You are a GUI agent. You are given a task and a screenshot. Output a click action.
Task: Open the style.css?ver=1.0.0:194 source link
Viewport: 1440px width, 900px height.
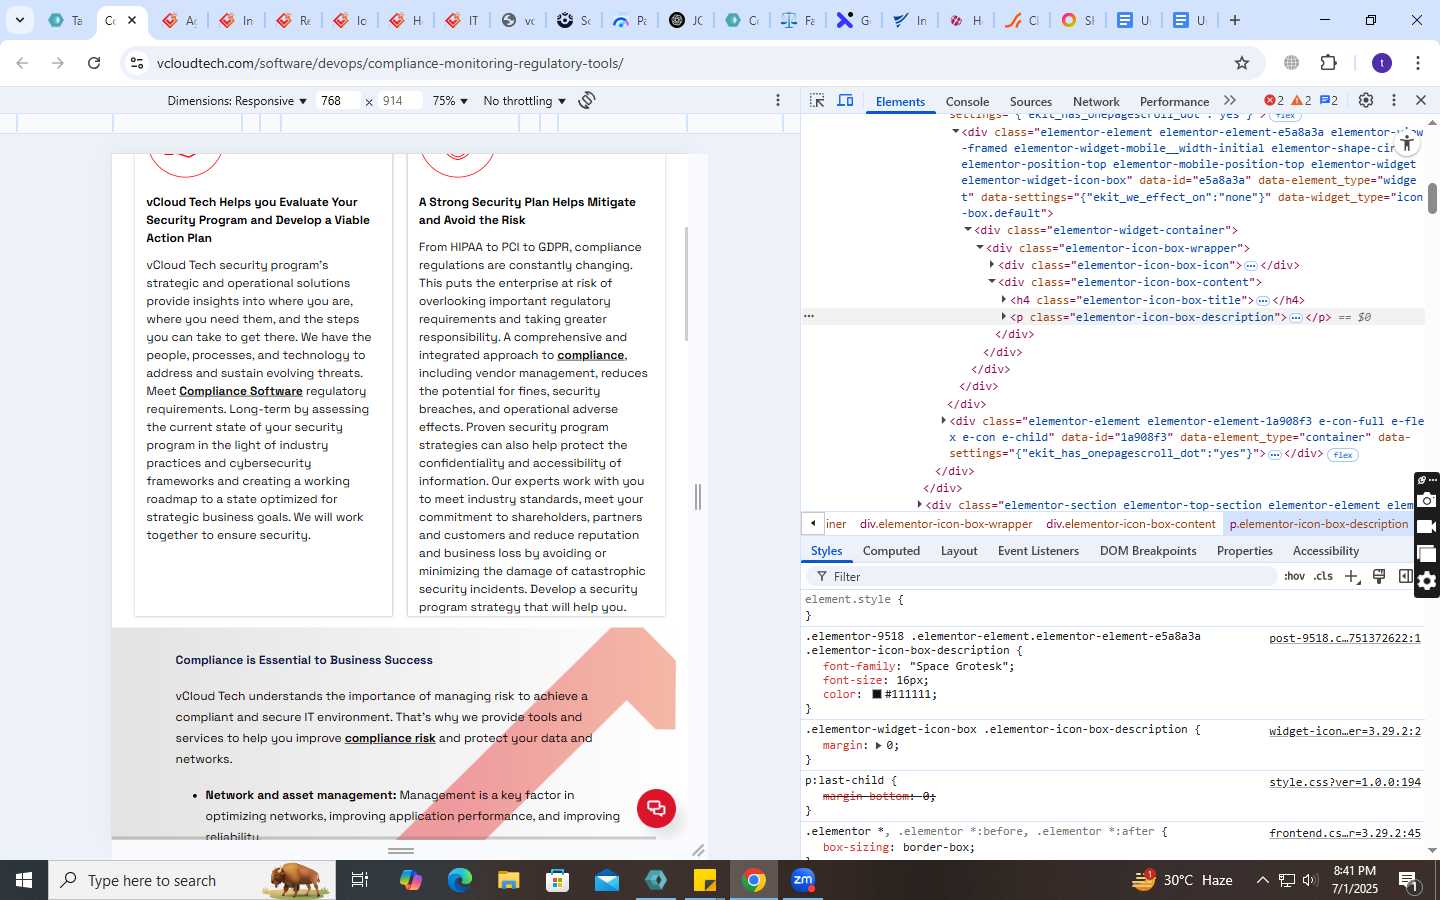pos(1345,782)
